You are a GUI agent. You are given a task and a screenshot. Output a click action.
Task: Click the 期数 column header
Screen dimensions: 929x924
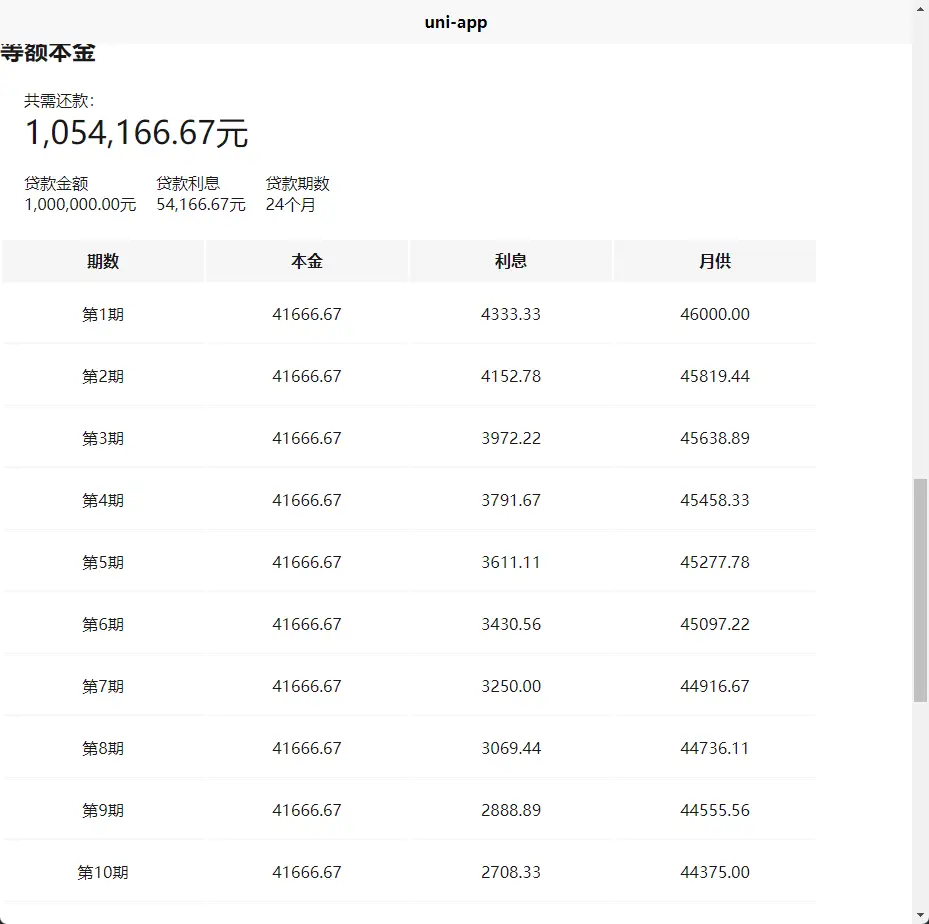point(103,261)
